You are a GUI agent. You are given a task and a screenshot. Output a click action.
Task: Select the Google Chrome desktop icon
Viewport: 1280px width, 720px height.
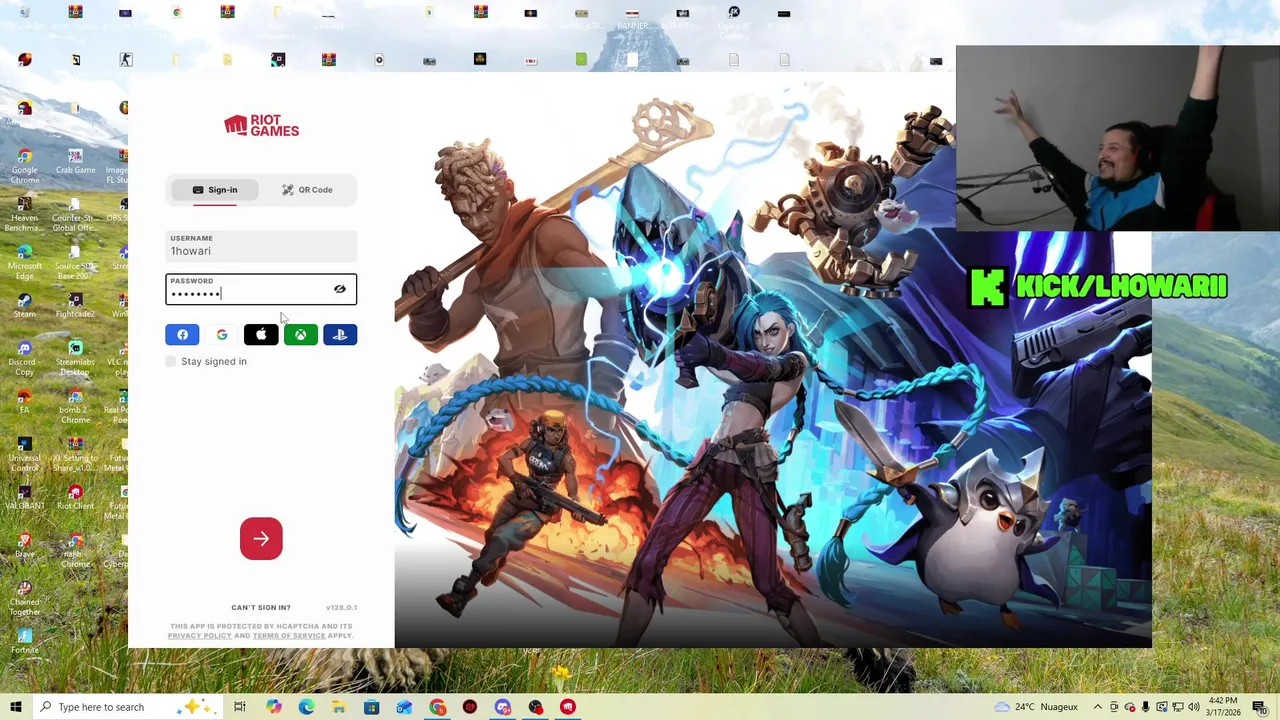(x=25, y=167)
